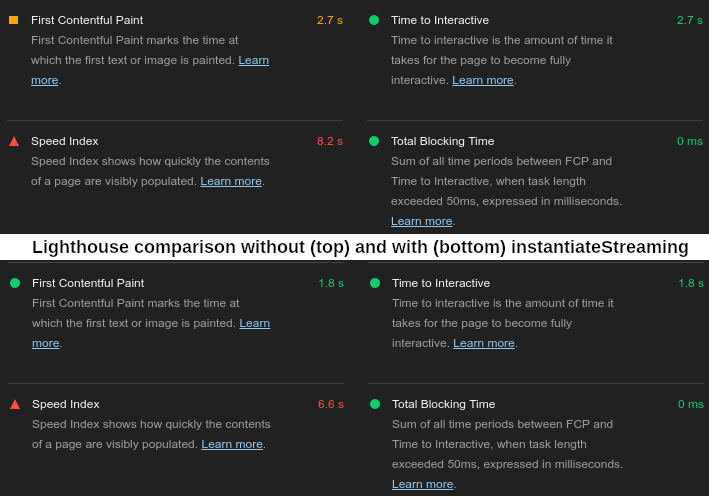This screenshot has height=496, width=709.
Task: Click the green circle beside the bottom Time to Interactive
Action: coord(375,283)
